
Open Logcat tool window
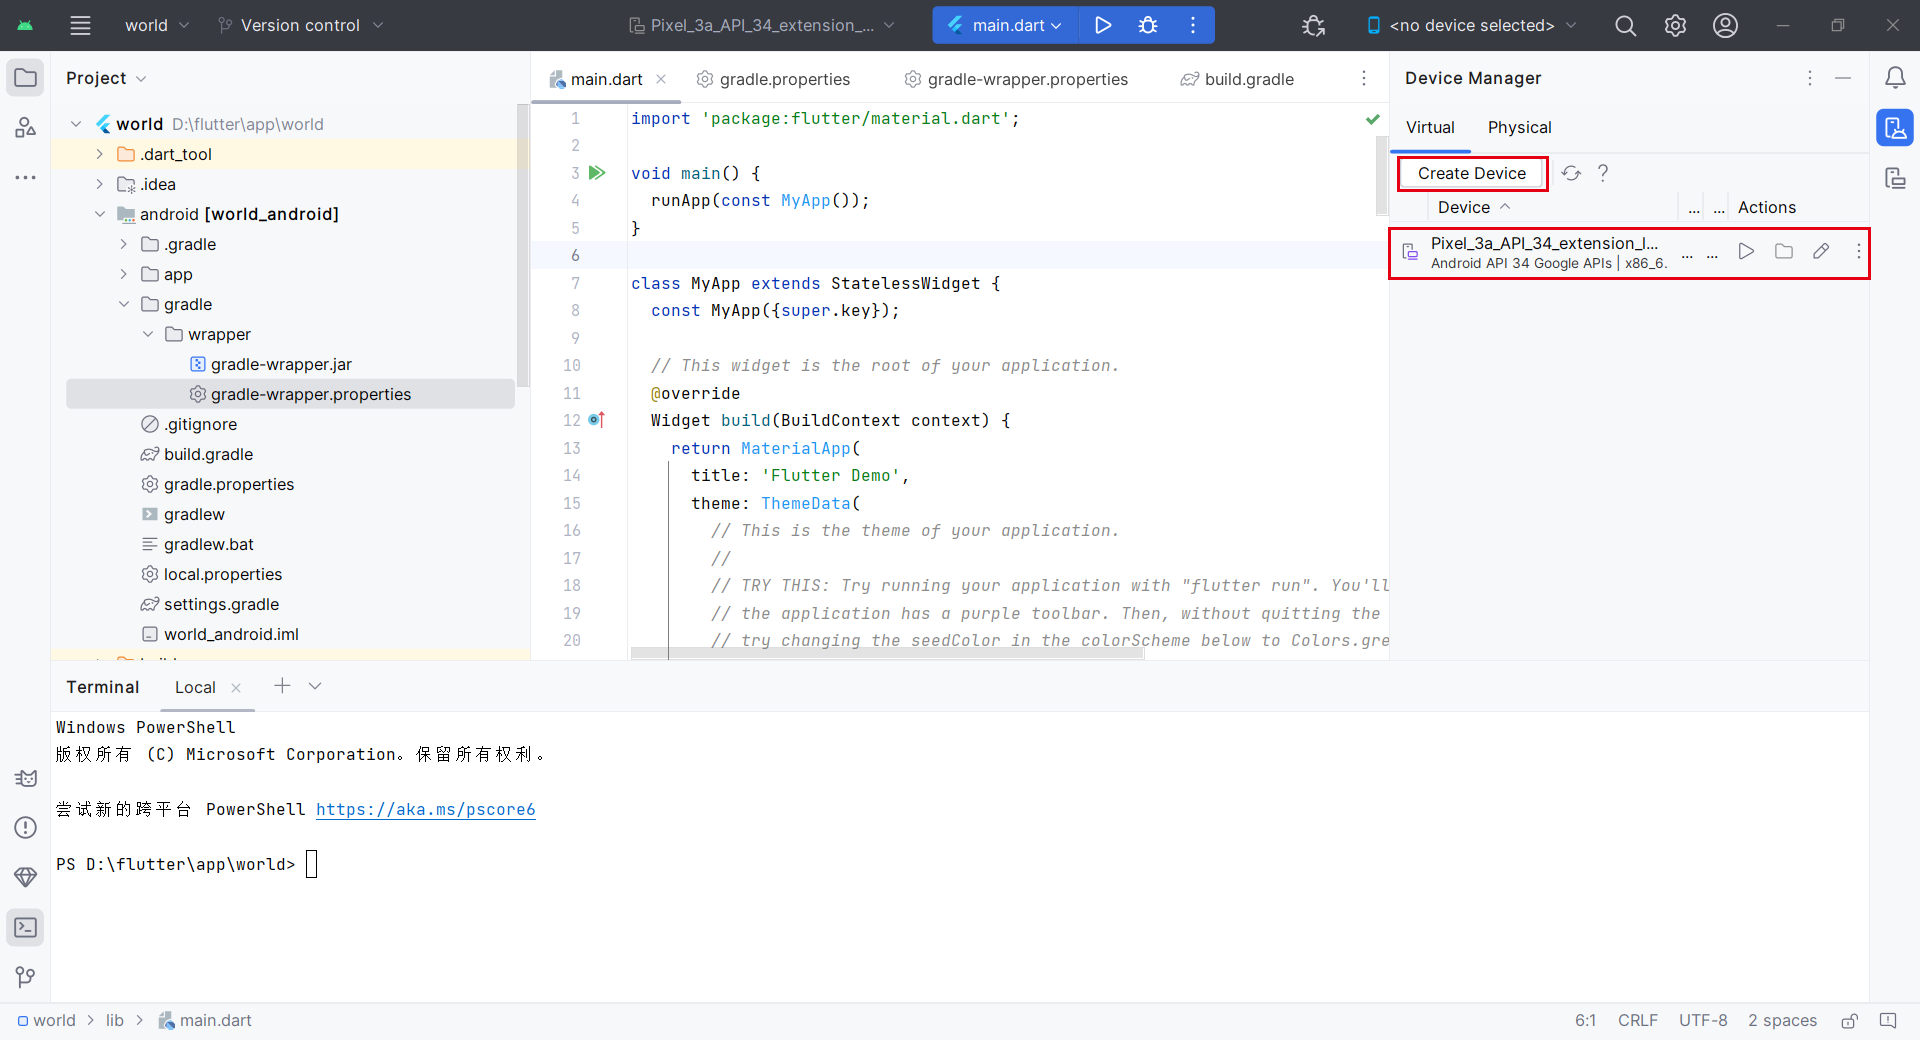point(26,778)
